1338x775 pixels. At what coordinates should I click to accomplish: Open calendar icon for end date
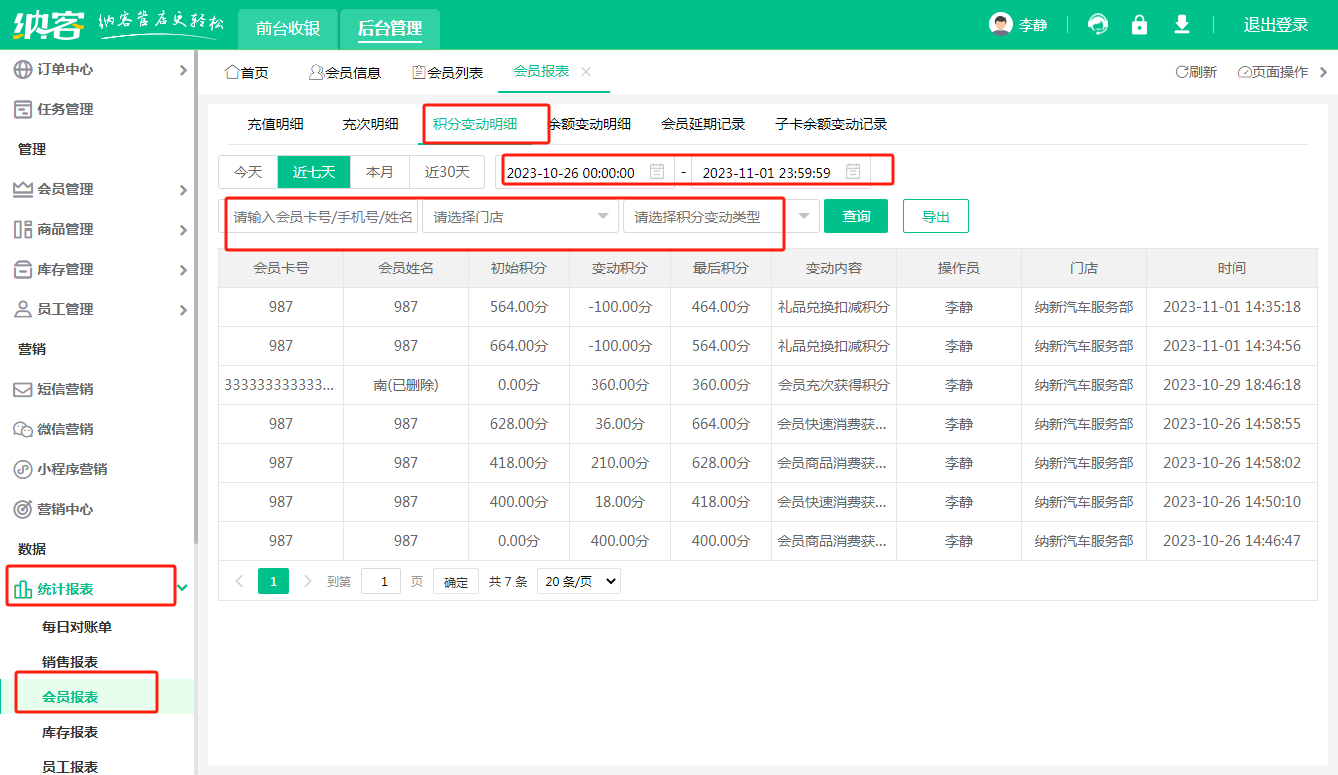tap(853, 172)
